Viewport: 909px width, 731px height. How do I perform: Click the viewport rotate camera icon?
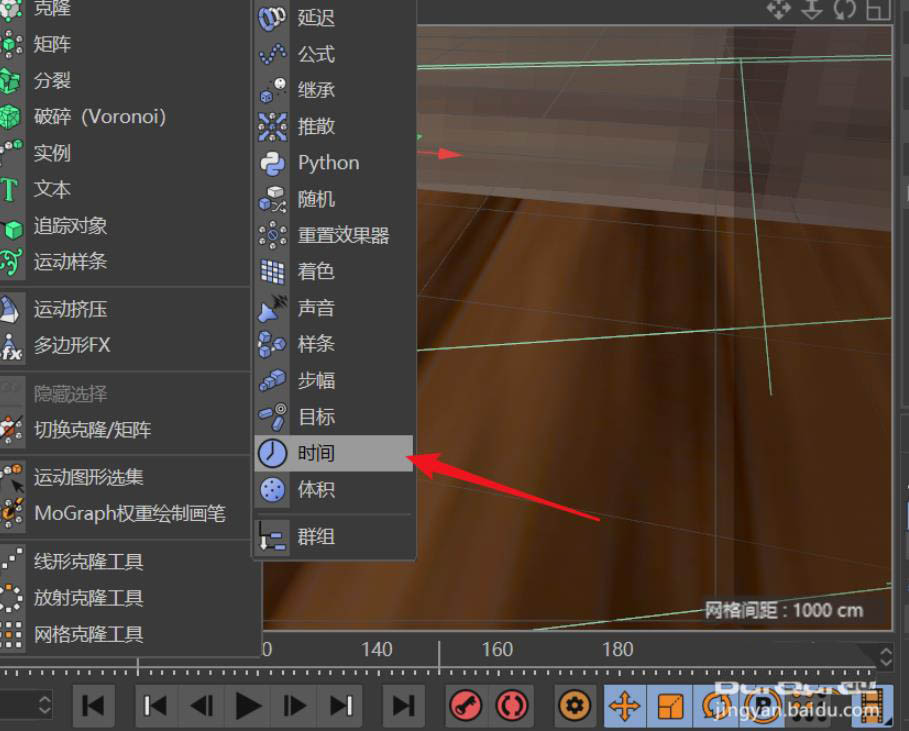tap(845, 9)
